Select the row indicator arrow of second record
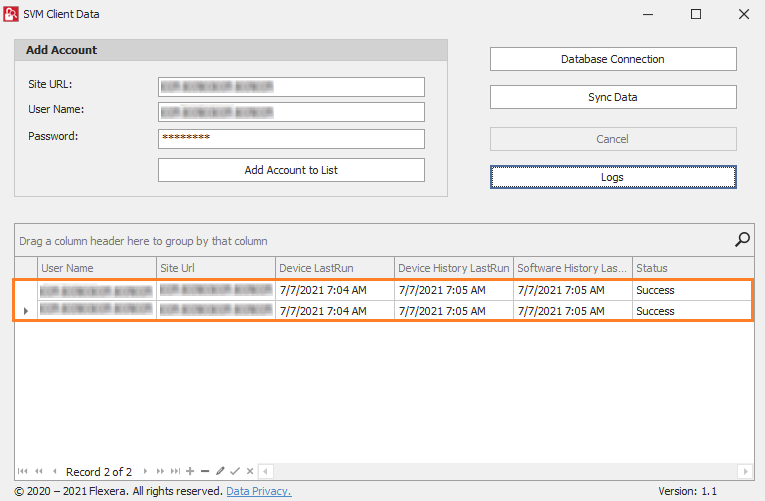The width and height of the screenshot is (765, 501). 26,311
